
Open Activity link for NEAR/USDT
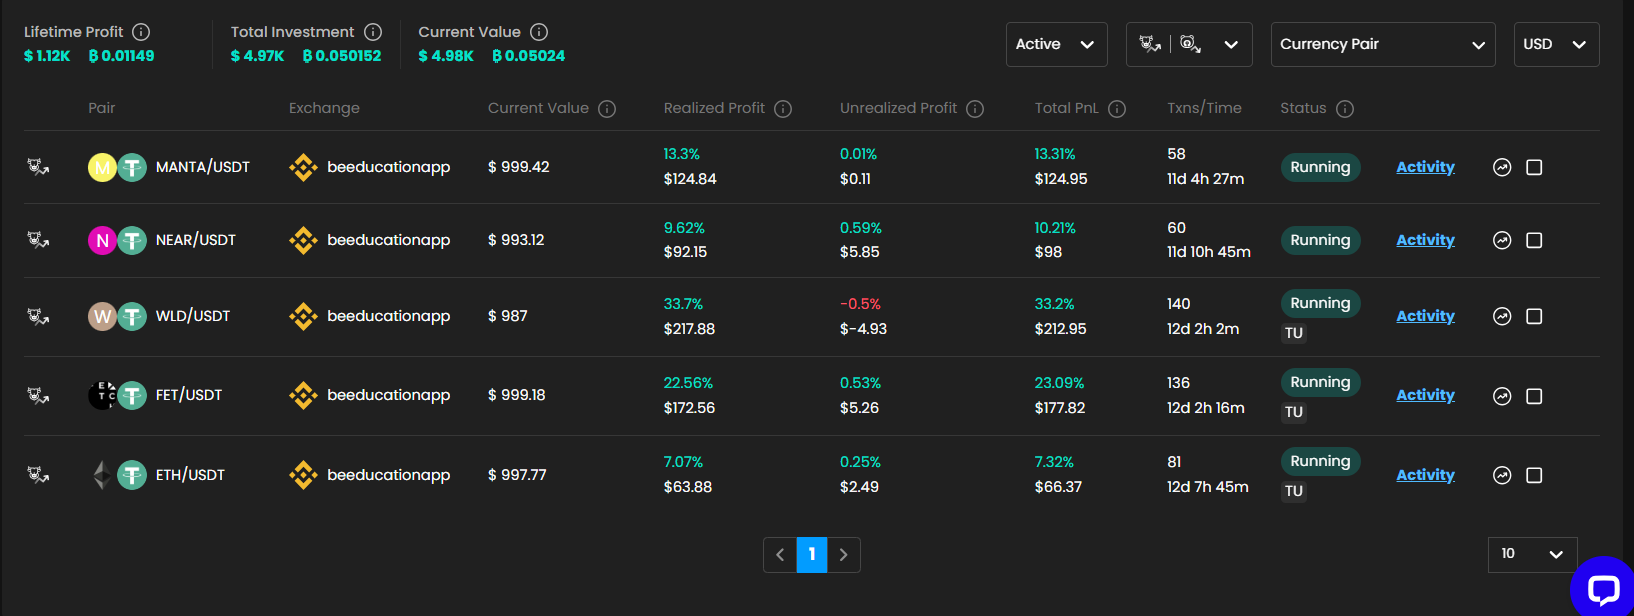click(1425, 240)
